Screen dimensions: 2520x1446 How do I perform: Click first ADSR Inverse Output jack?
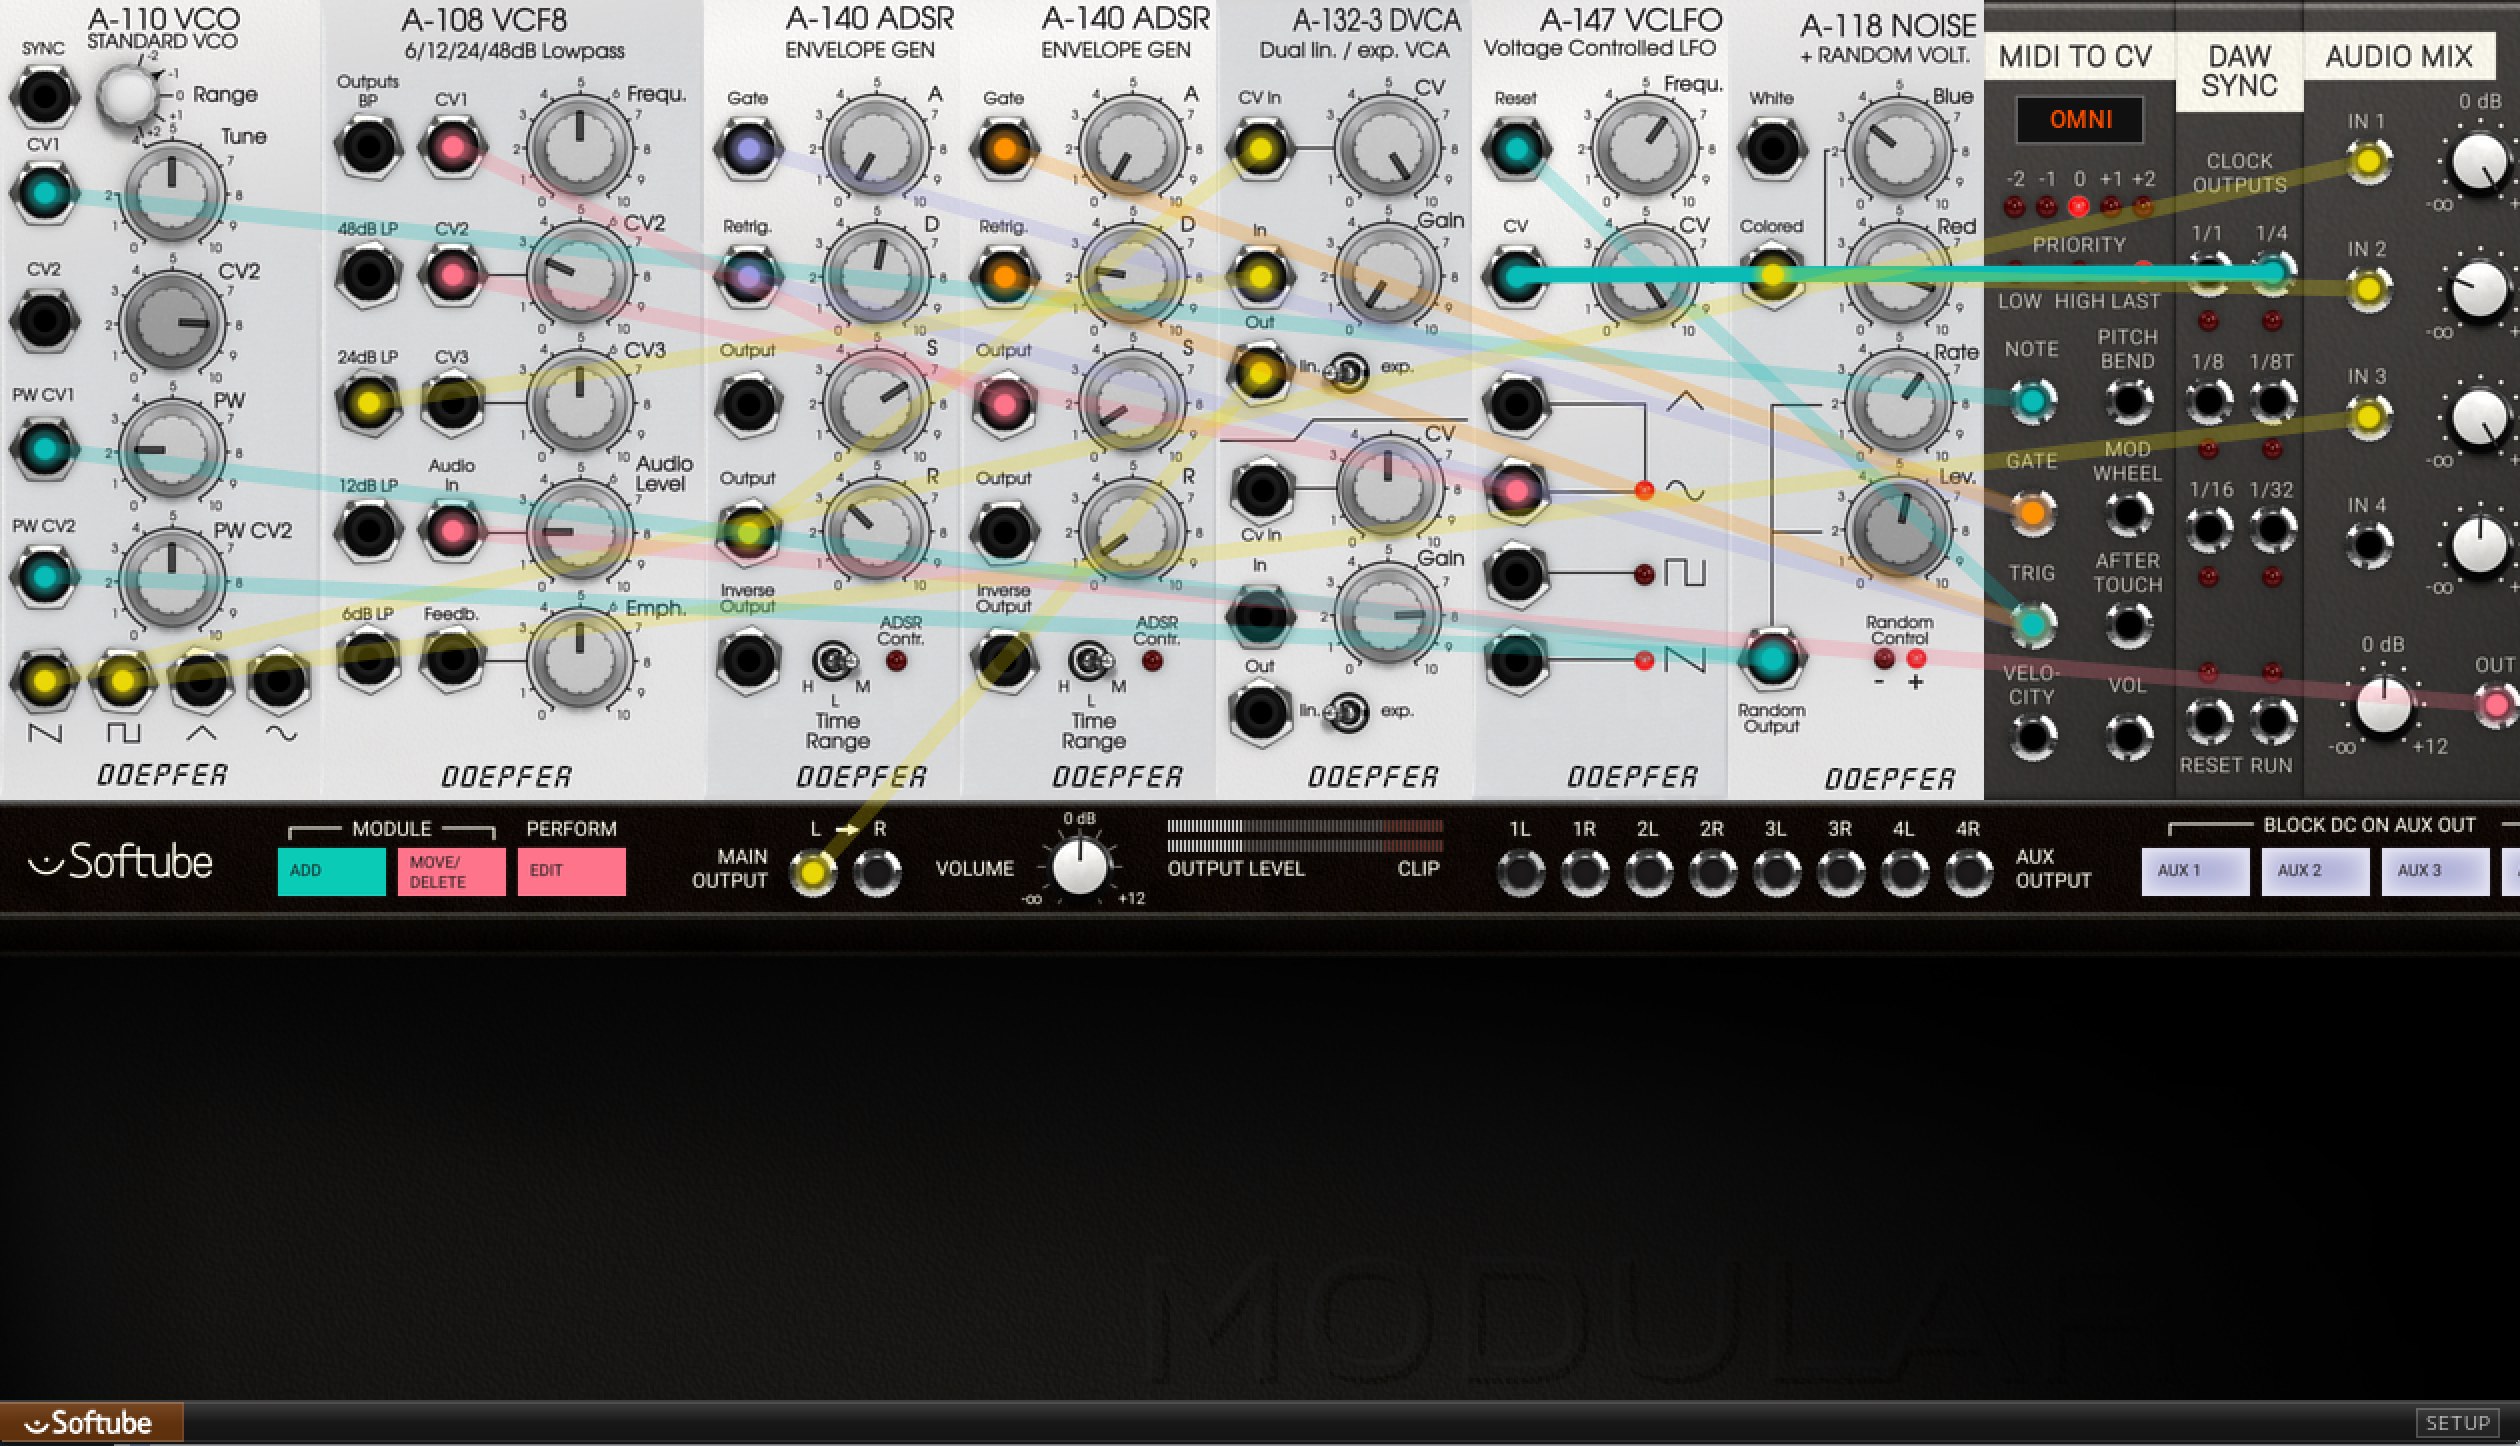tap(748, 660)
